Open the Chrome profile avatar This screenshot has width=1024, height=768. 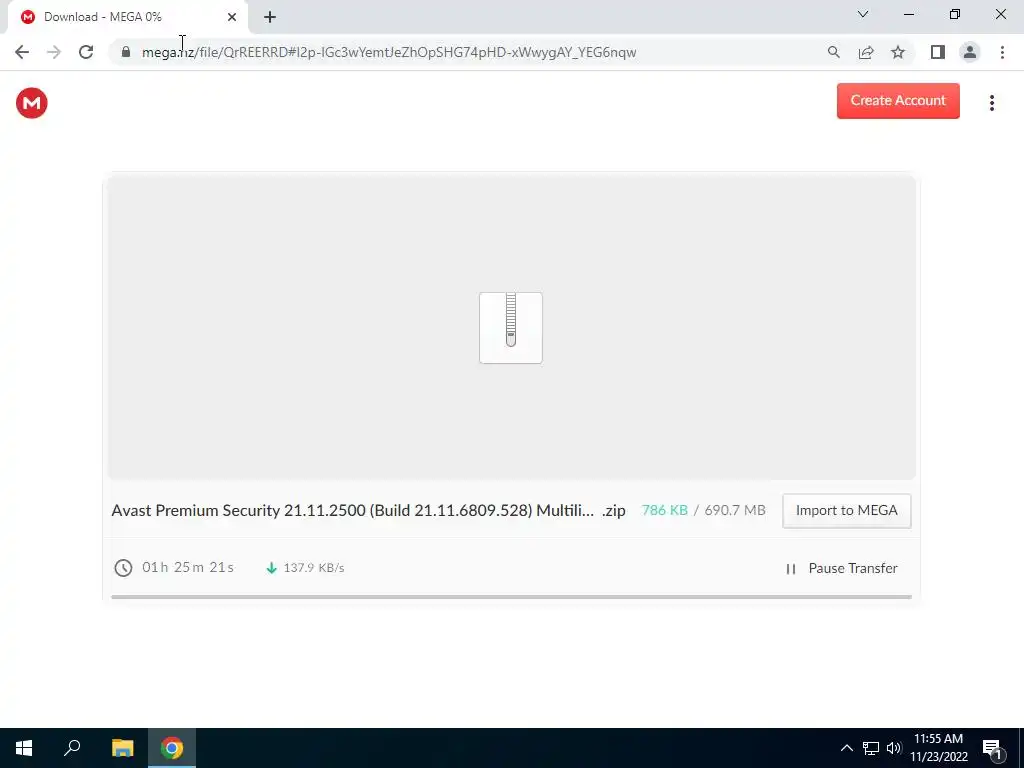point(970,52)
